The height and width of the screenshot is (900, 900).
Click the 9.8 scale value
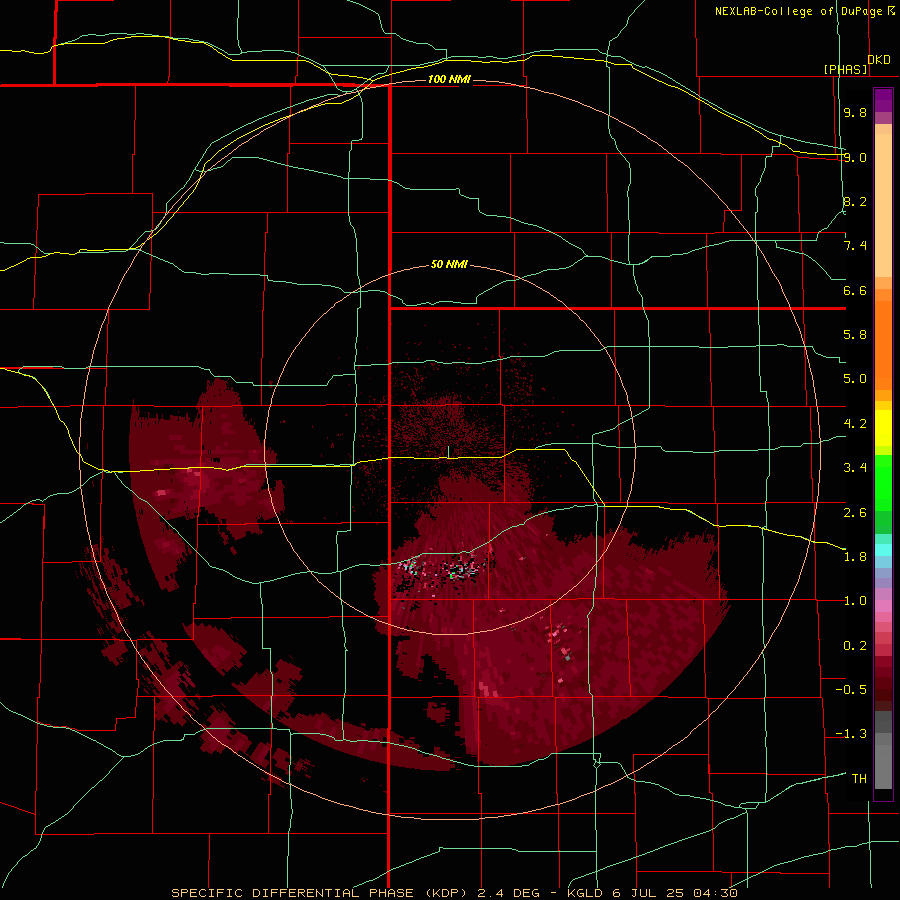coord(855,112)
